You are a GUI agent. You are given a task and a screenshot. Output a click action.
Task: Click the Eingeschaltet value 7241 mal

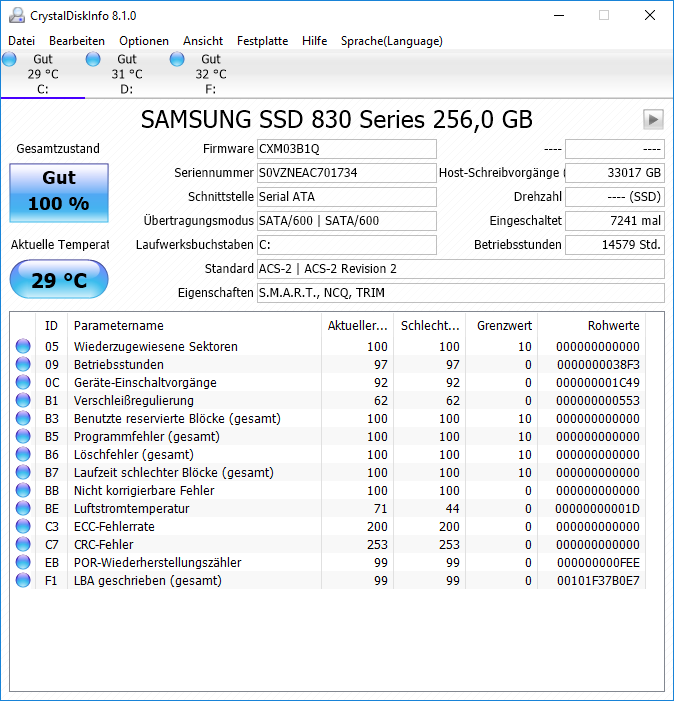(615, 221)
